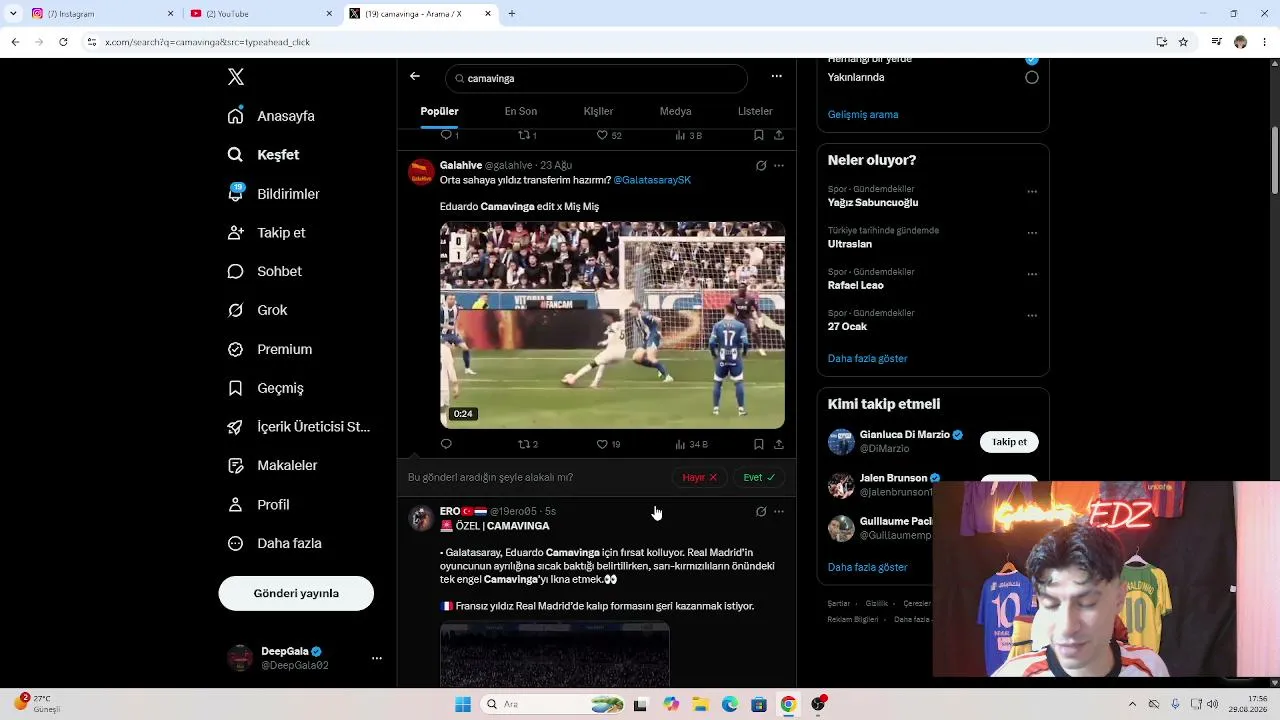Open Takip et in the sidebar
This screenshot has height=720, width=1280.
[x=266, y=233]
